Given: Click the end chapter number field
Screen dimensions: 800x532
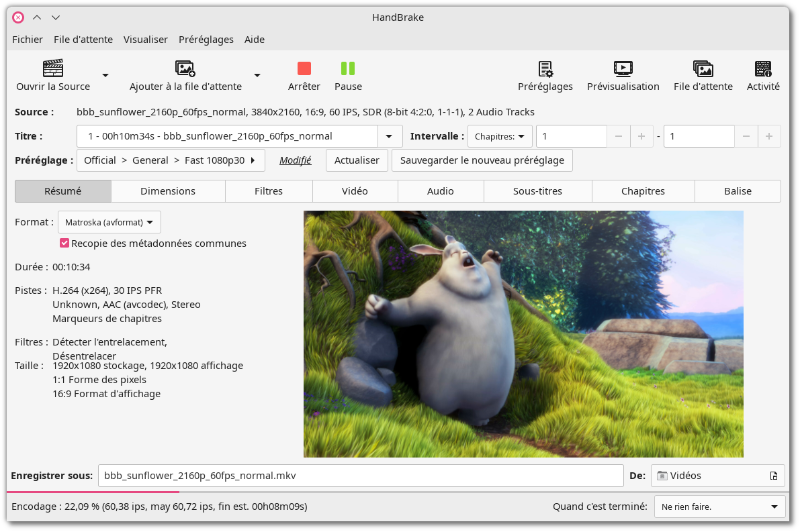Looking at the screenshot, I should point(699,136).
